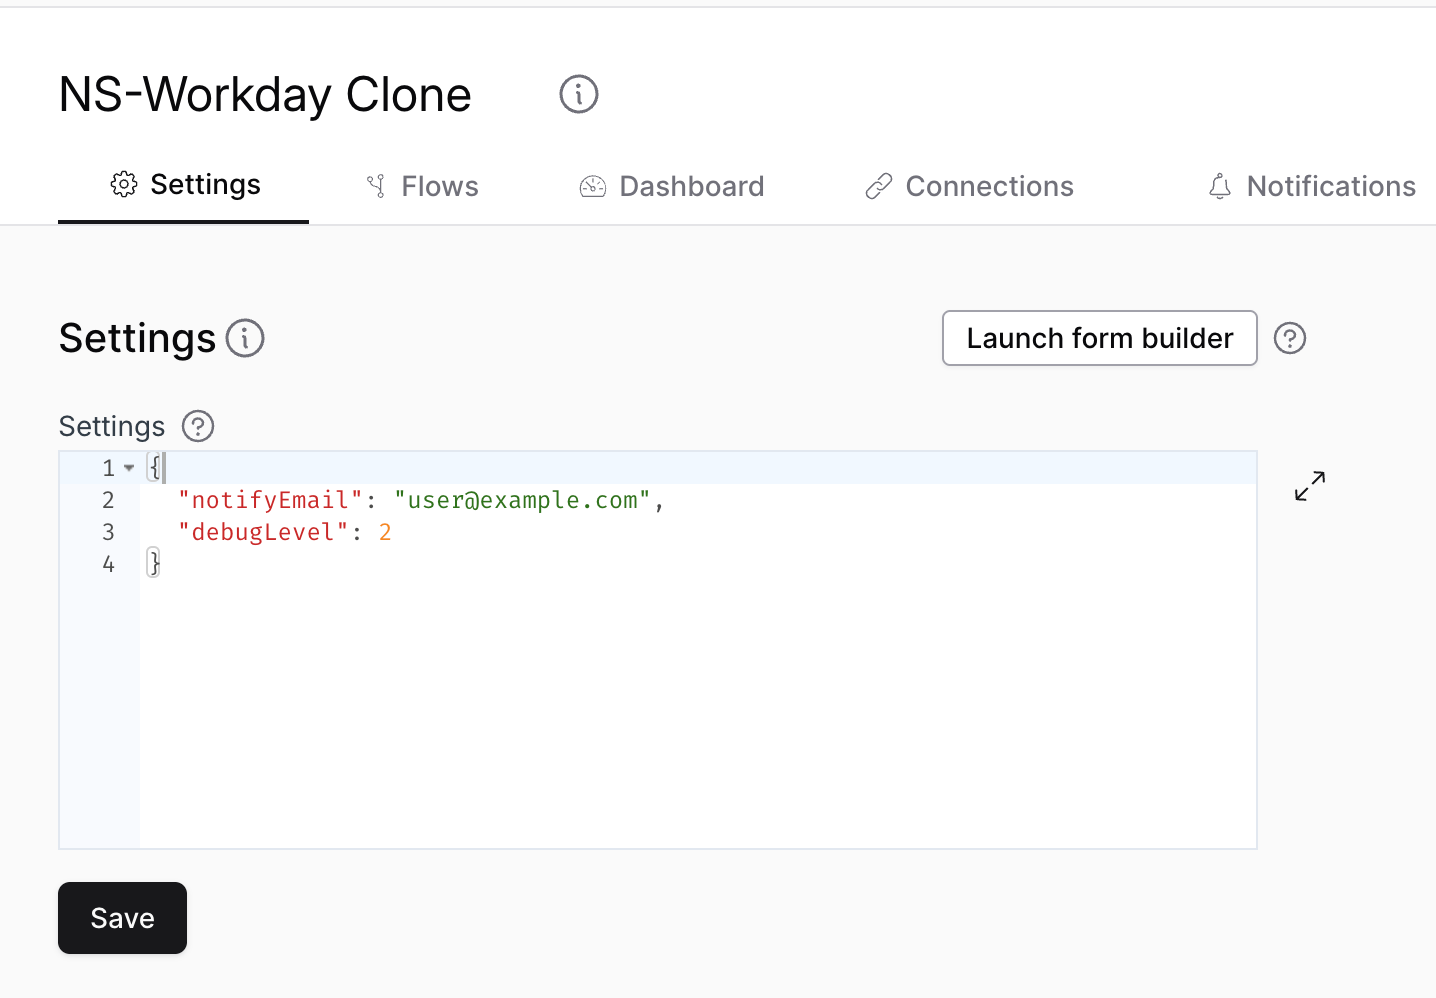Select the "user@example.com" value in the editor

click(523, 500)
